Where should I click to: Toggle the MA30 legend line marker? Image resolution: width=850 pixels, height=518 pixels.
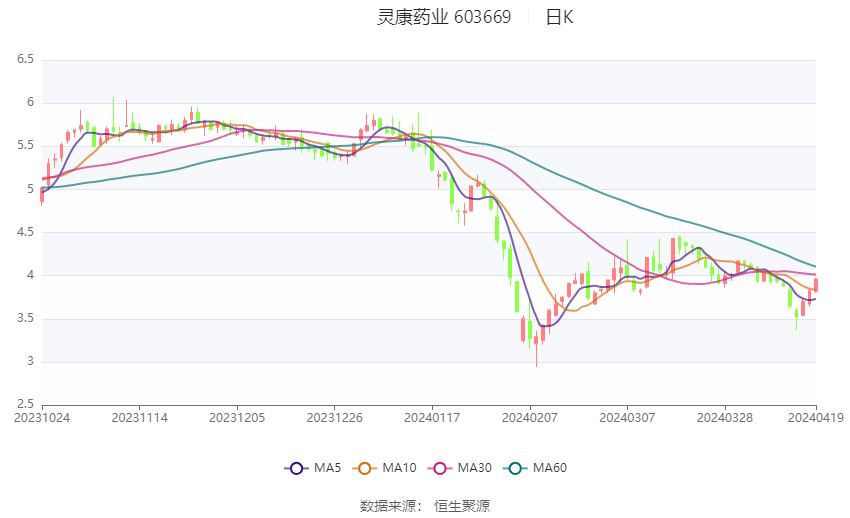pyautogui.click(x=440, y=468)
